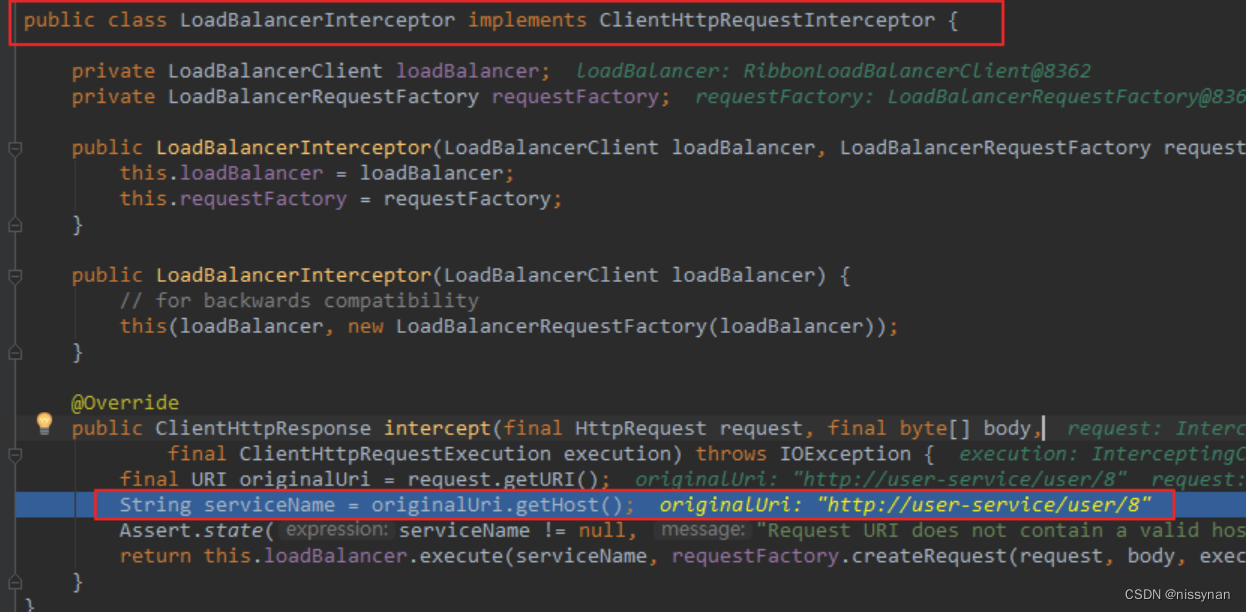Click comment 'for backwards compatibility'
1246x612 pixels.
(299, 301)
